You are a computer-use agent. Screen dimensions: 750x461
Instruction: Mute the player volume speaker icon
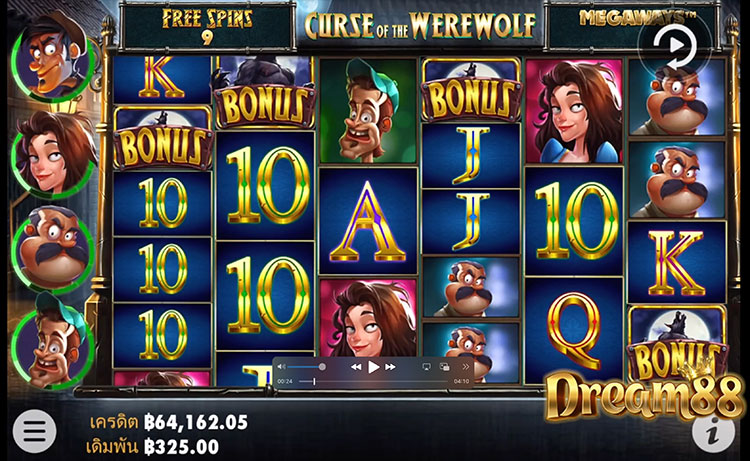pyautogui.click(x=282, y=367)
